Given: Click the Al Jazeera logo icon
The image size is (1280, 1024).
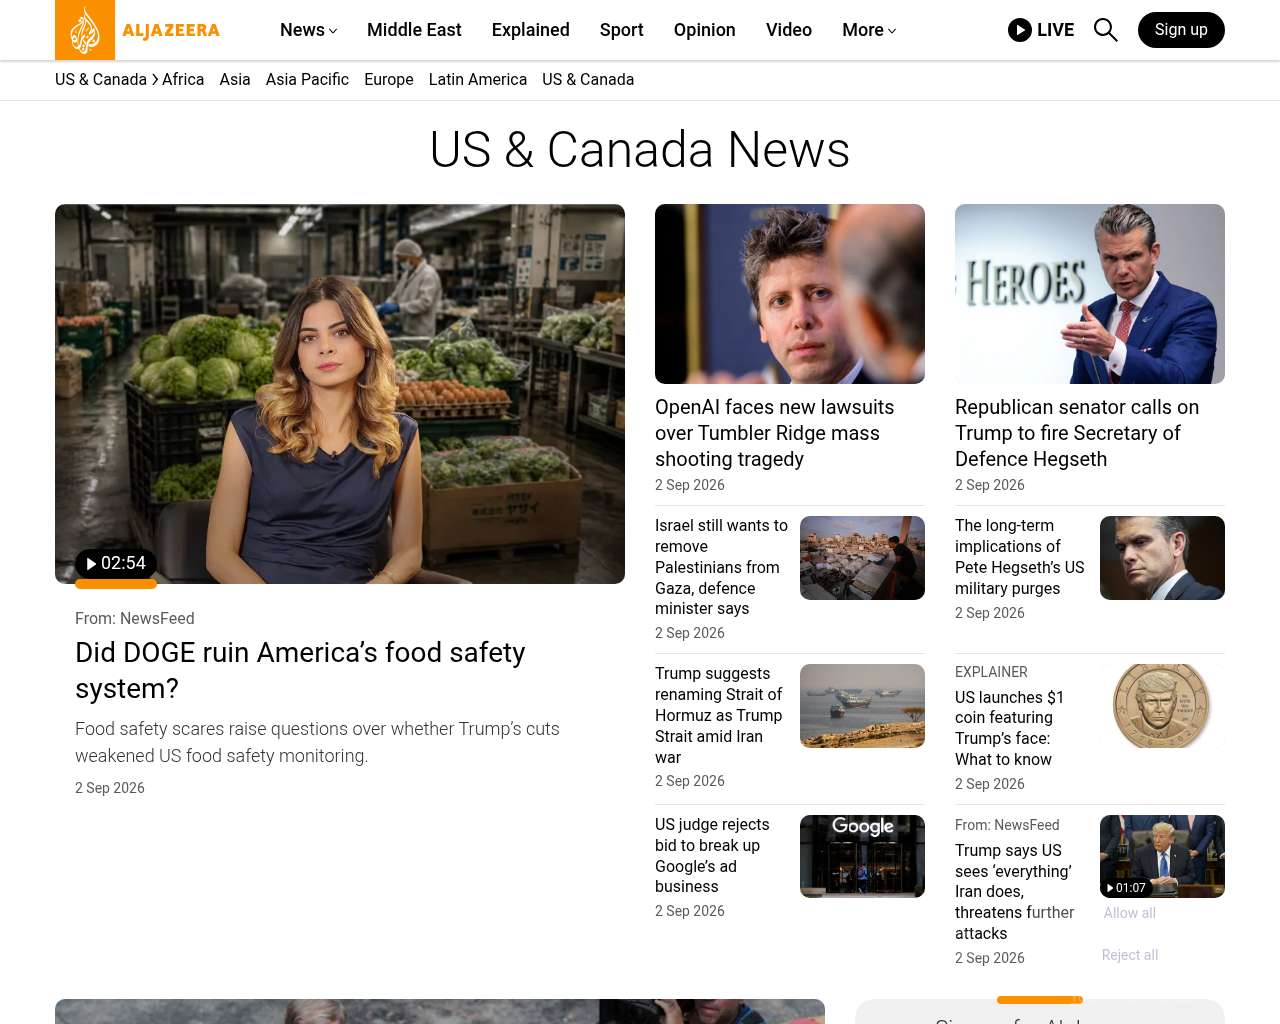Looking at the screenshot, I should point(85,30).
